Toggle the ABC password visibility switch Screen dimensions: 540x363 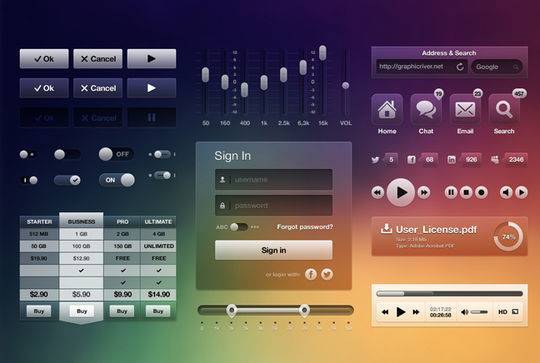click(239, 227)
